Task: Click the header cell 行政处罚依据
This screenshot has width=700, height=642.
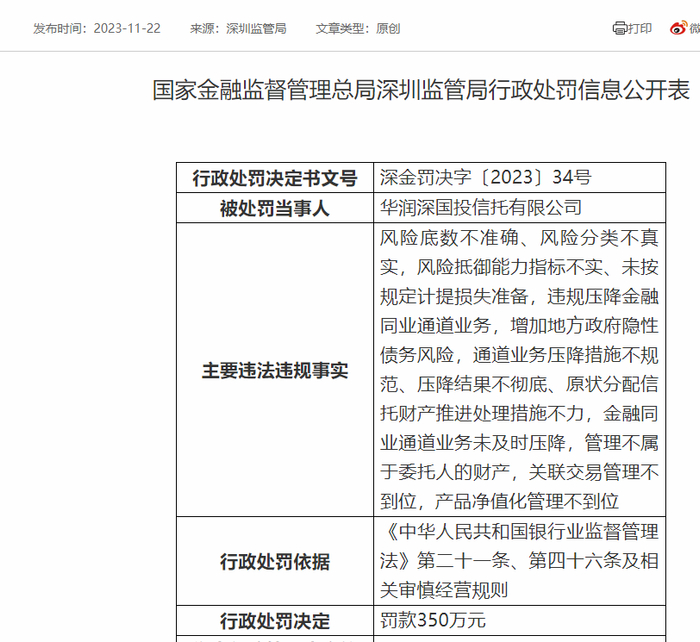Action: coord(275,562)
